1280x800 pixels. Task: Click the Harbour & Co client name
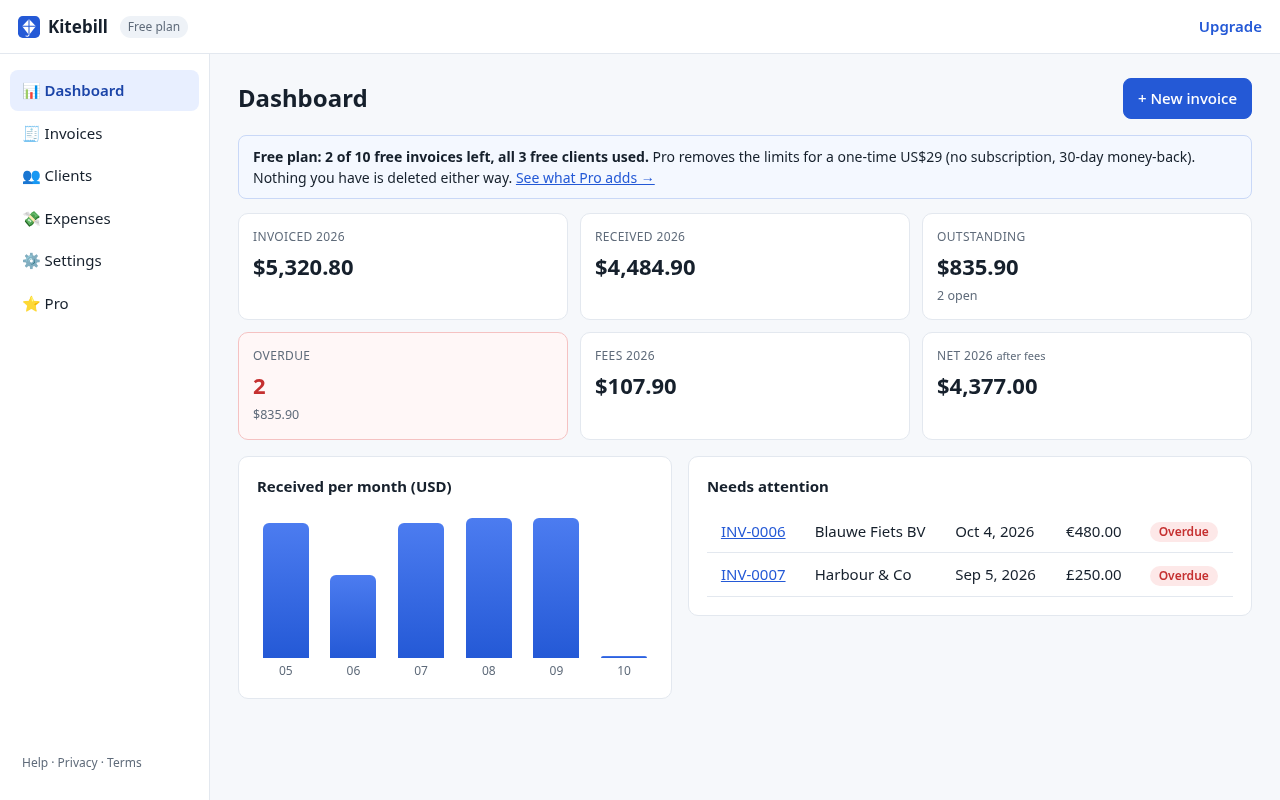coord(863,575)
